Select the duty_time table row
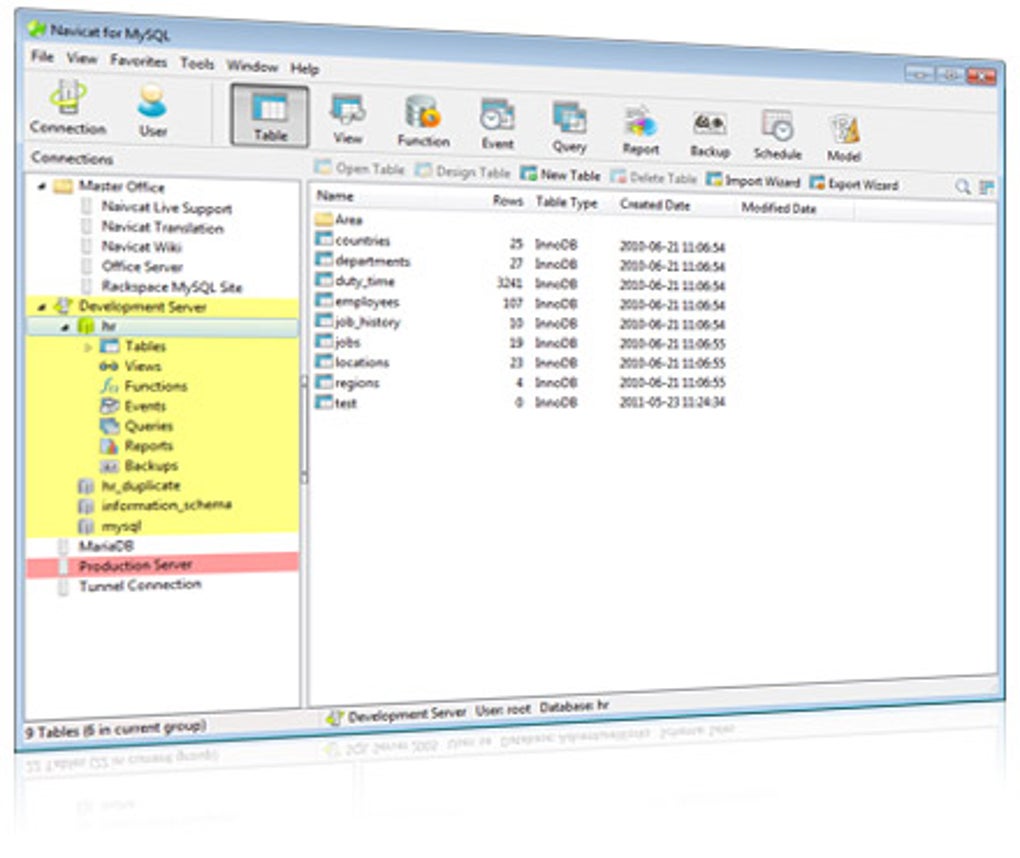This screenshot has width=1020, height=858. coord(520,282)
